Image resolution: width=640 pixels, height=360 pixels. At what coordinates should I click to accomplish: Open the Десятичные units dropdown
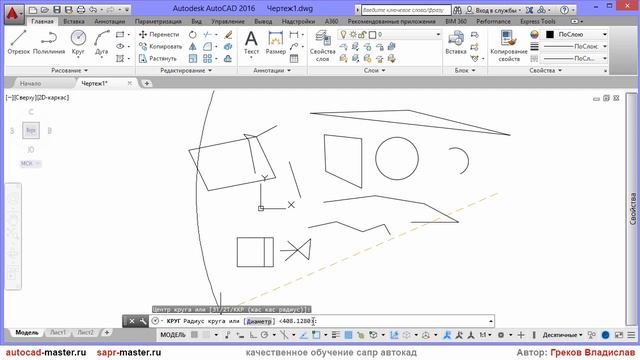562,335
